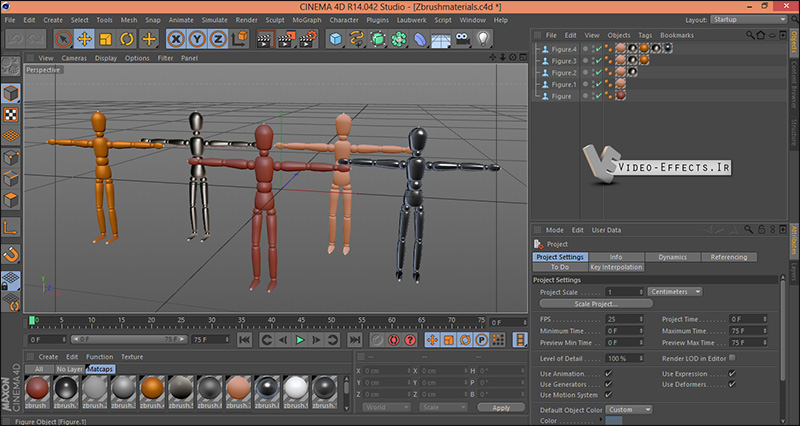Click the Maximum Time input field

[748, 331]
